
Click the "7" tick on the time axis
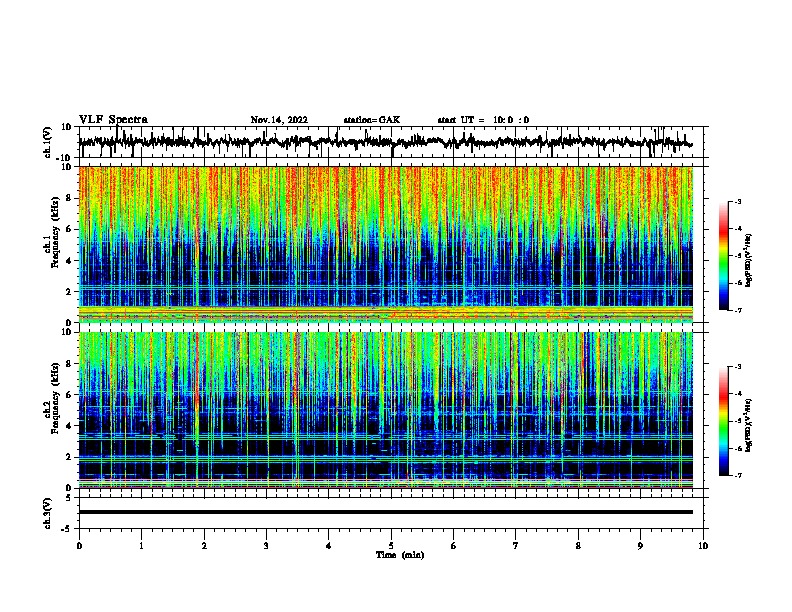(x=516, y=546)
